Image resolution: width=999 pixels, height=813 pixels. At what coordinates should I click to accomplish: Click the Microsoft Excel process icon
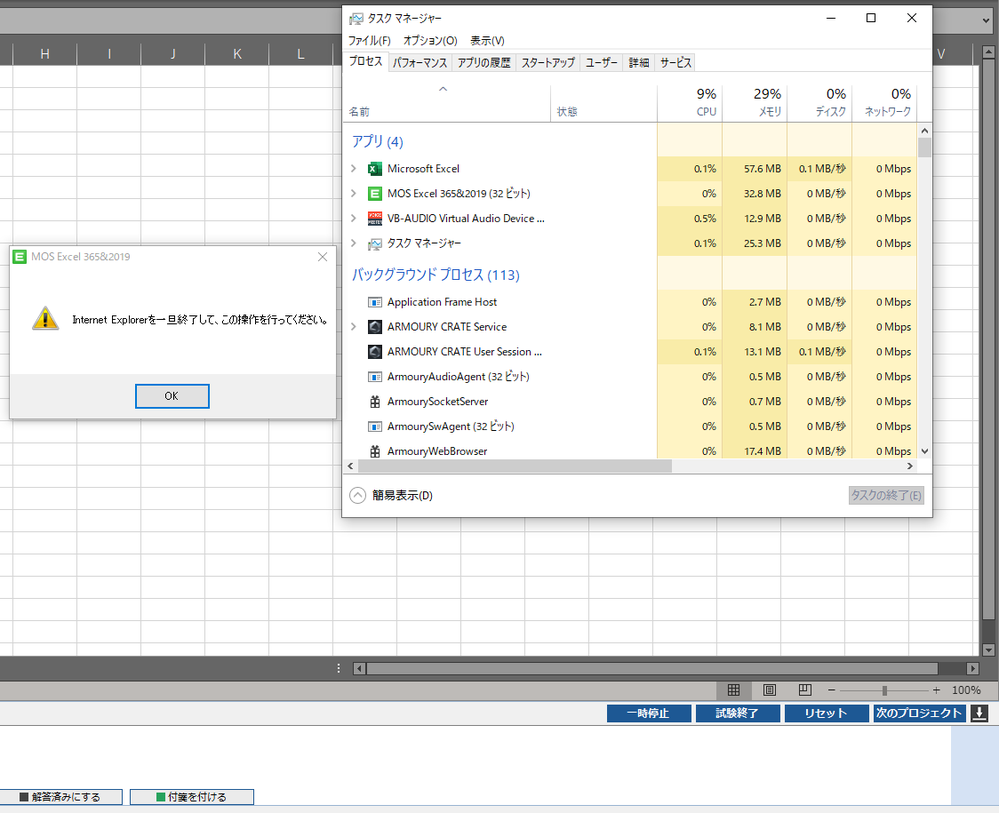375,169
